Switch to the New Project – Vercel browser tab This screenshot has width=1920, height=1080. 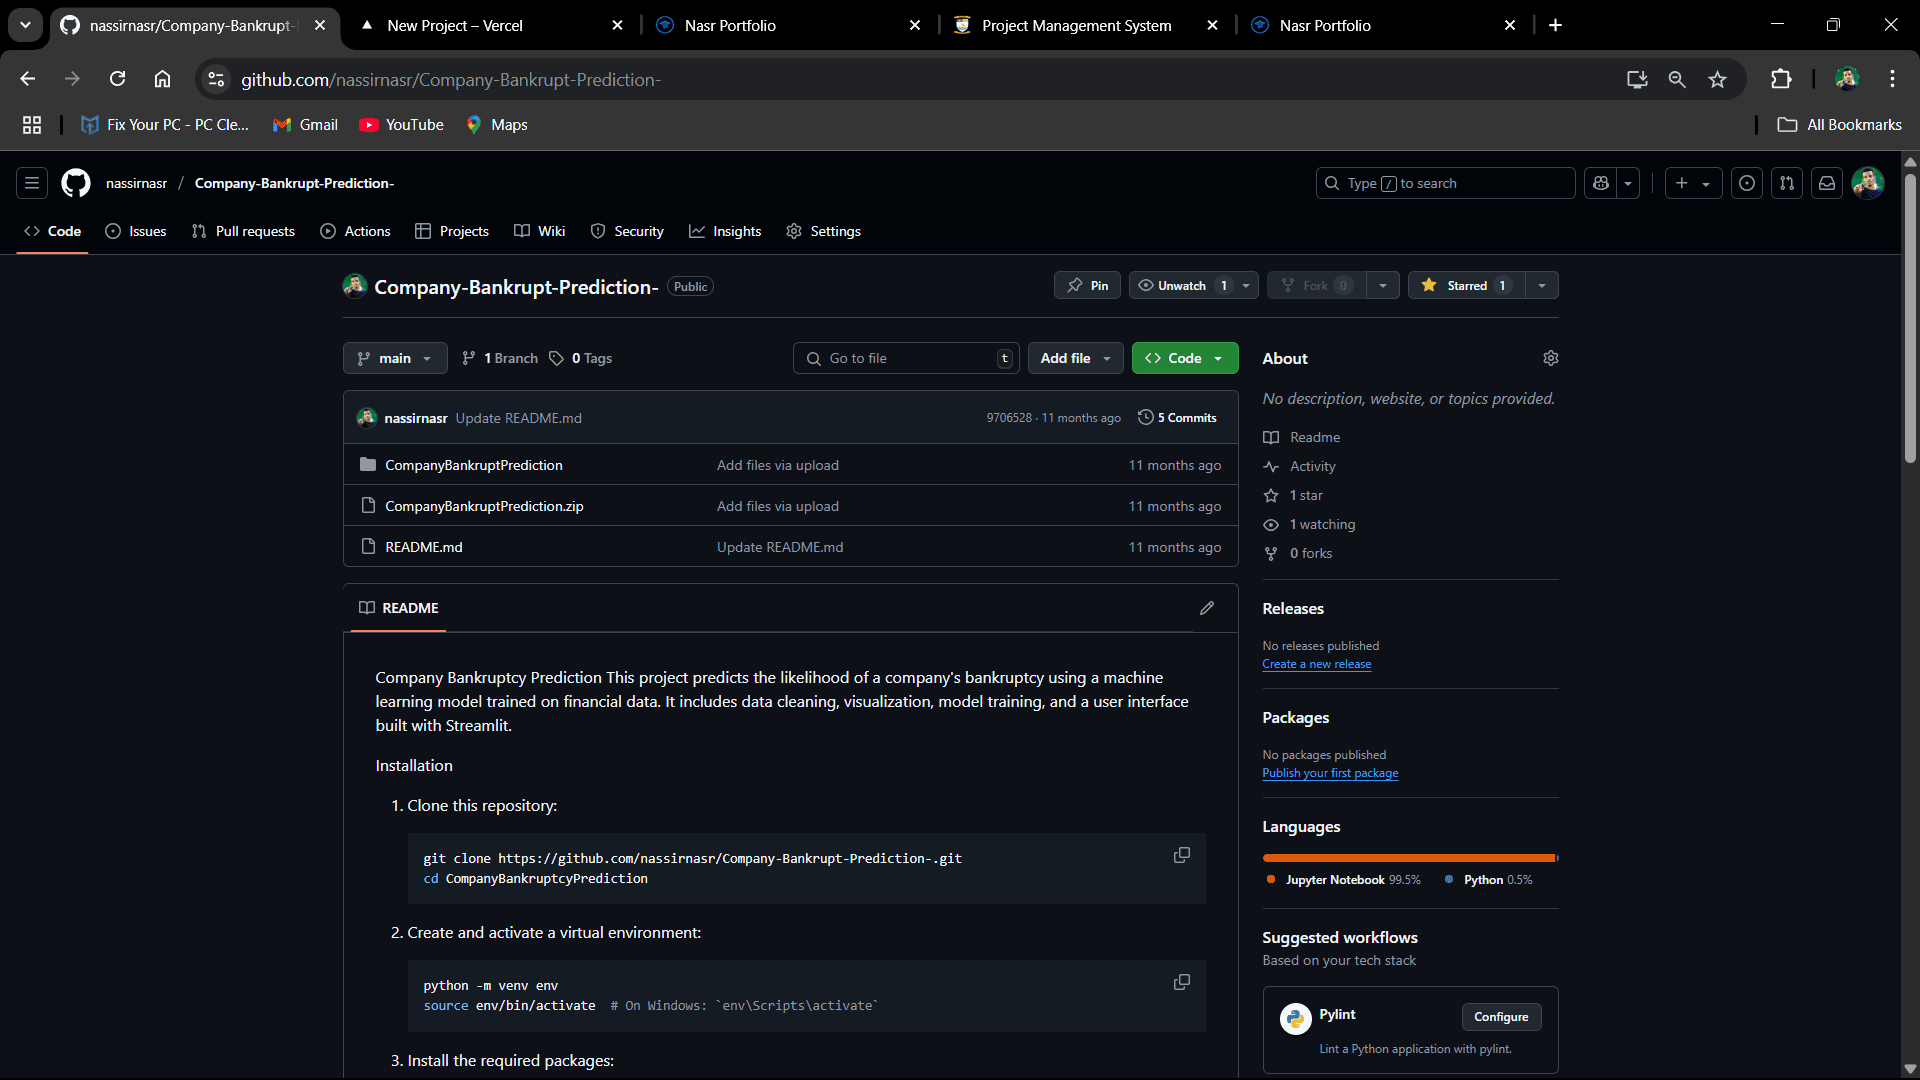(455, 25)
